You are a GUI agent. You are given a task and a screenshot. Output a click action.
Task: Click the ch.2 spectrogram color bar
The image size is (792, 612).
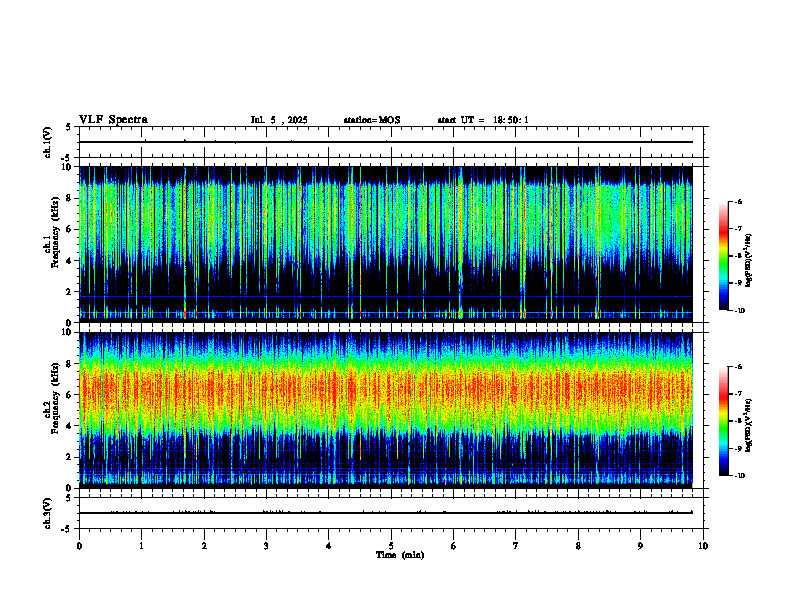coord(723,421)
